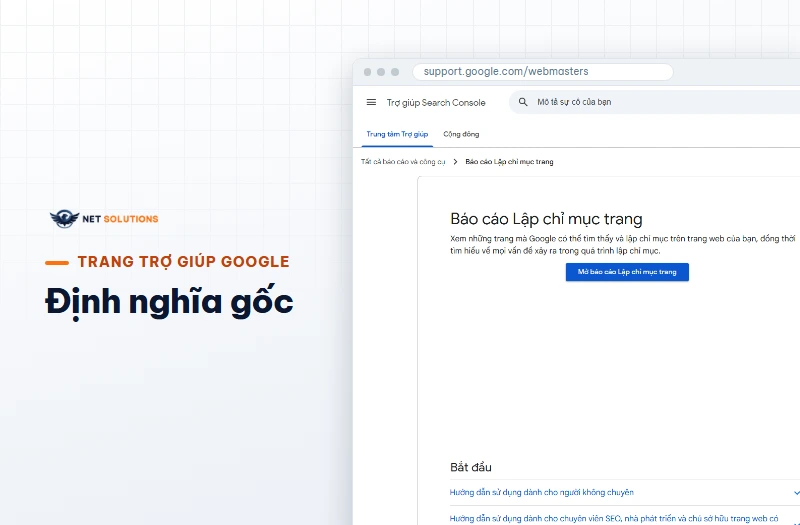Open the 'Tất cả báo cáo và công cụ' breadcrumb
The image size is (800, 525).
coord(403,162)
